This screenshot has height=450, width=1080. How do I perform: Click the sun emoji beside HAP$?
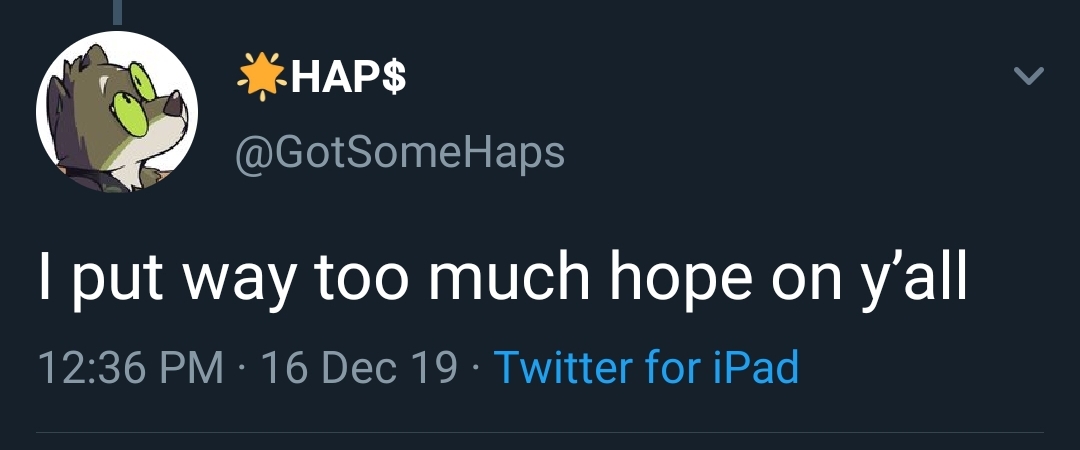(x=261, y=76)
